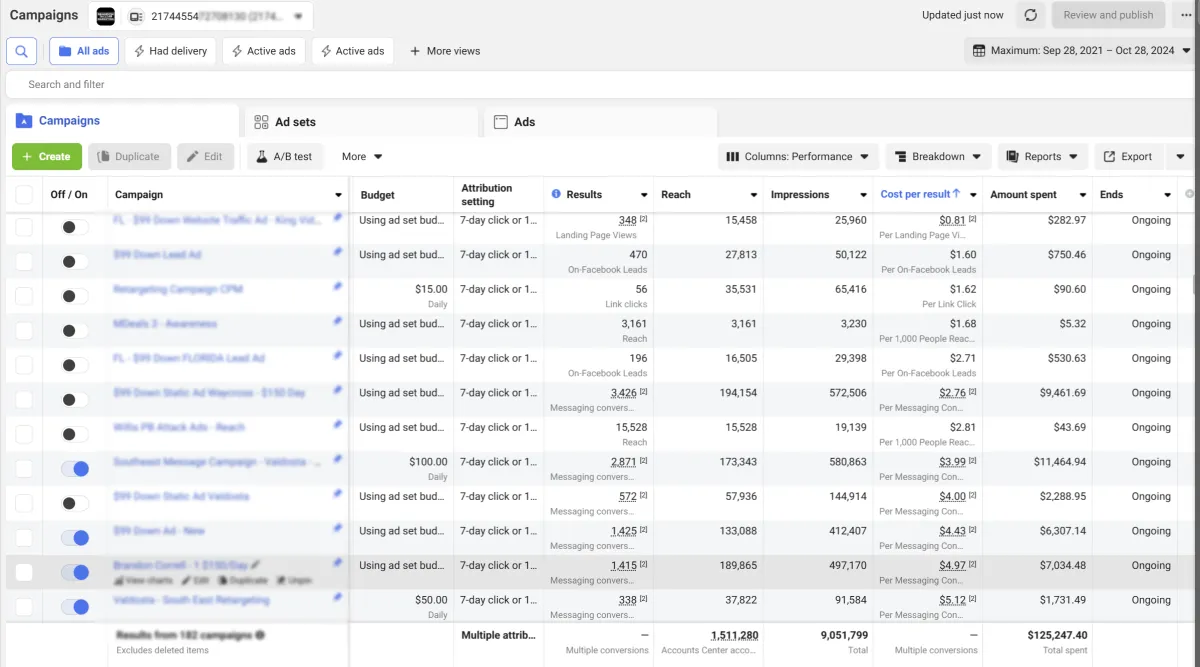1200x667 pixels.
Task: Click the A/B test flask button
Action: 283,157
